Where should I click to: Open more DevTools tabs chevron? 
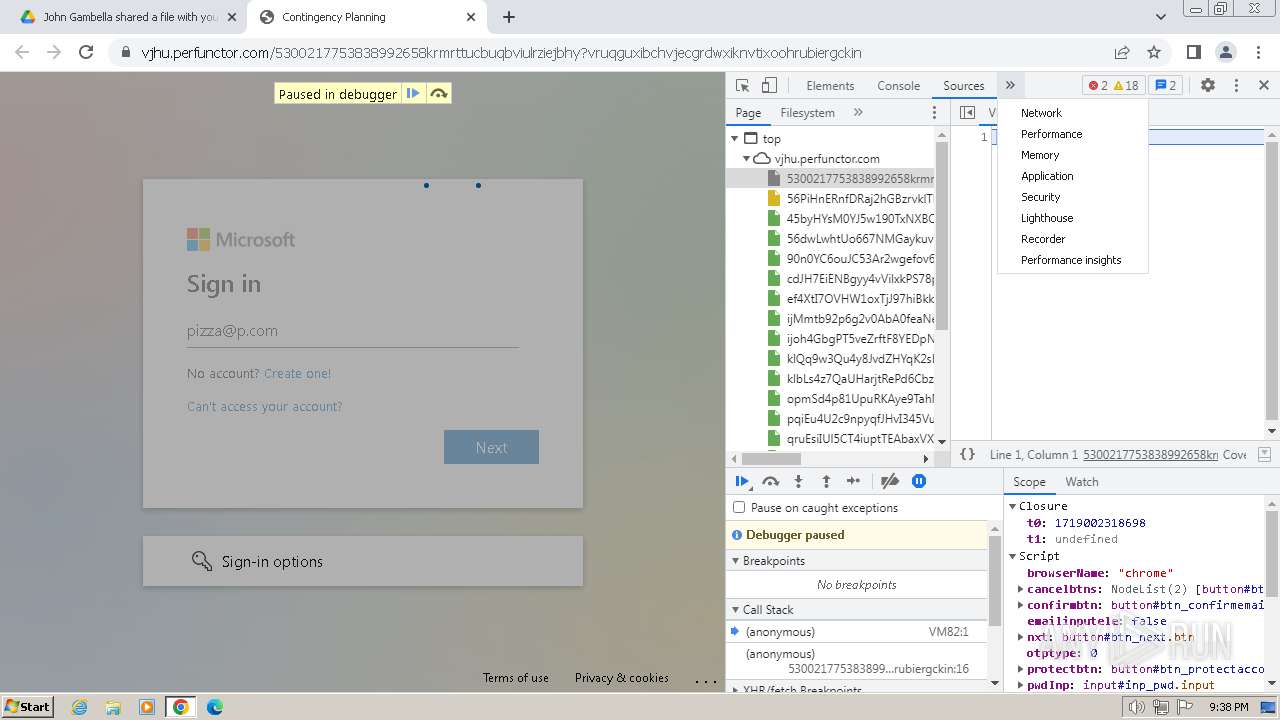1010,86
